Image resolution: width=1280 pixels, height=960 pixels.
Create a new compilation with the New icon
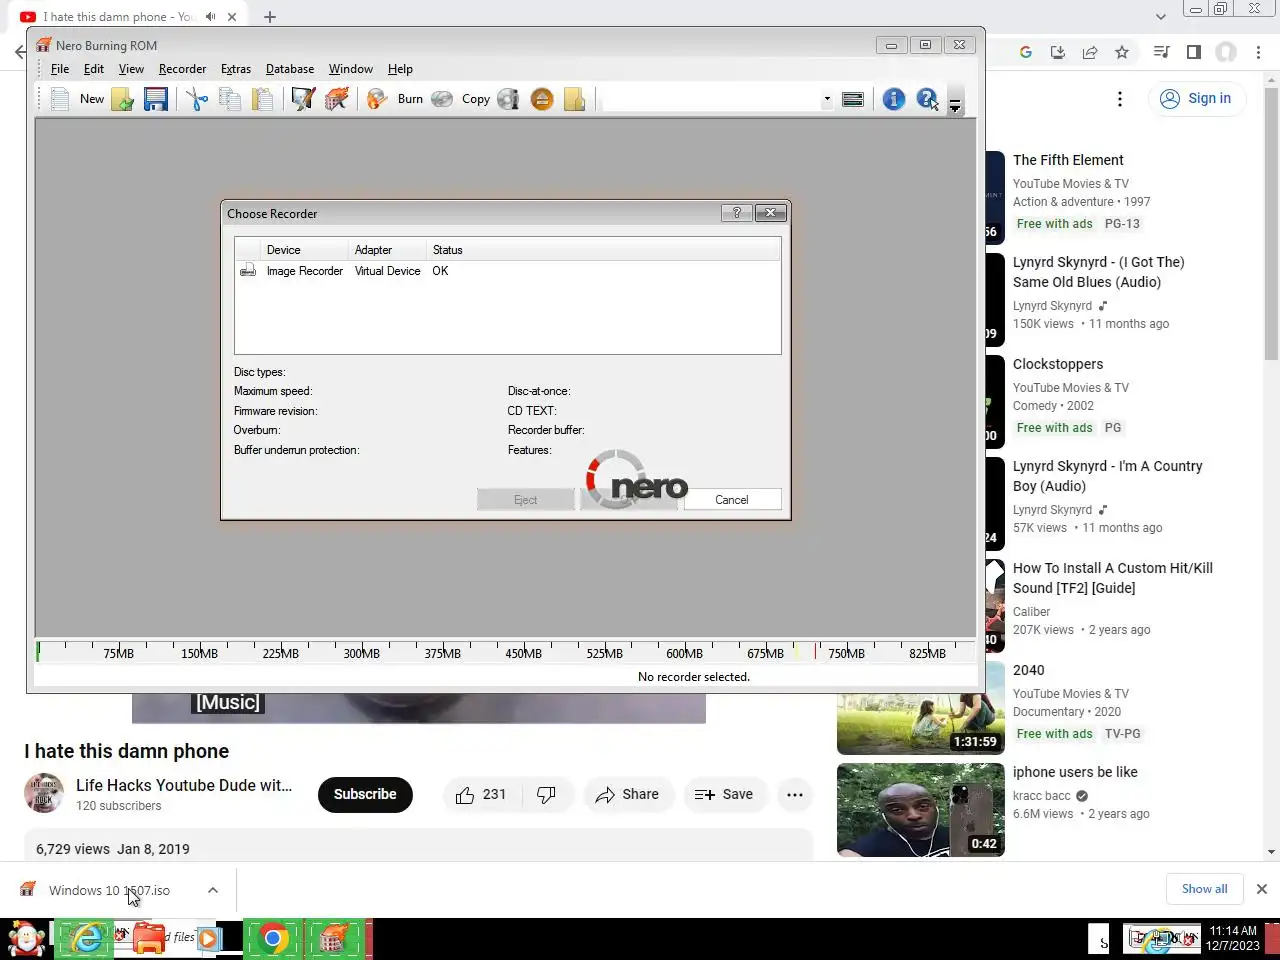click(77, 99)
